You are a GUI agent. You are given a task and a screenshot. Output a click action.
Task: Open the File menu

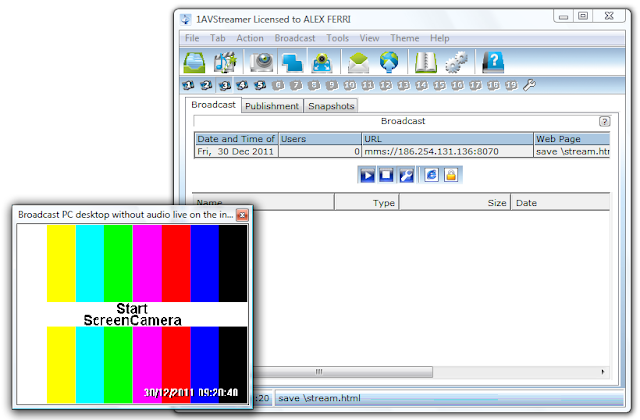click(192, 38)
